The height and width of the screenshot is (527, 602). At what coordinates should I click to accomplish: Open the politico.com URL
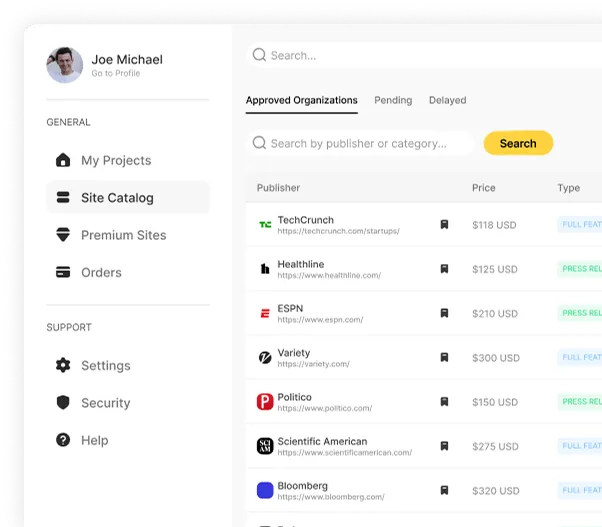(x=324, y=408)
